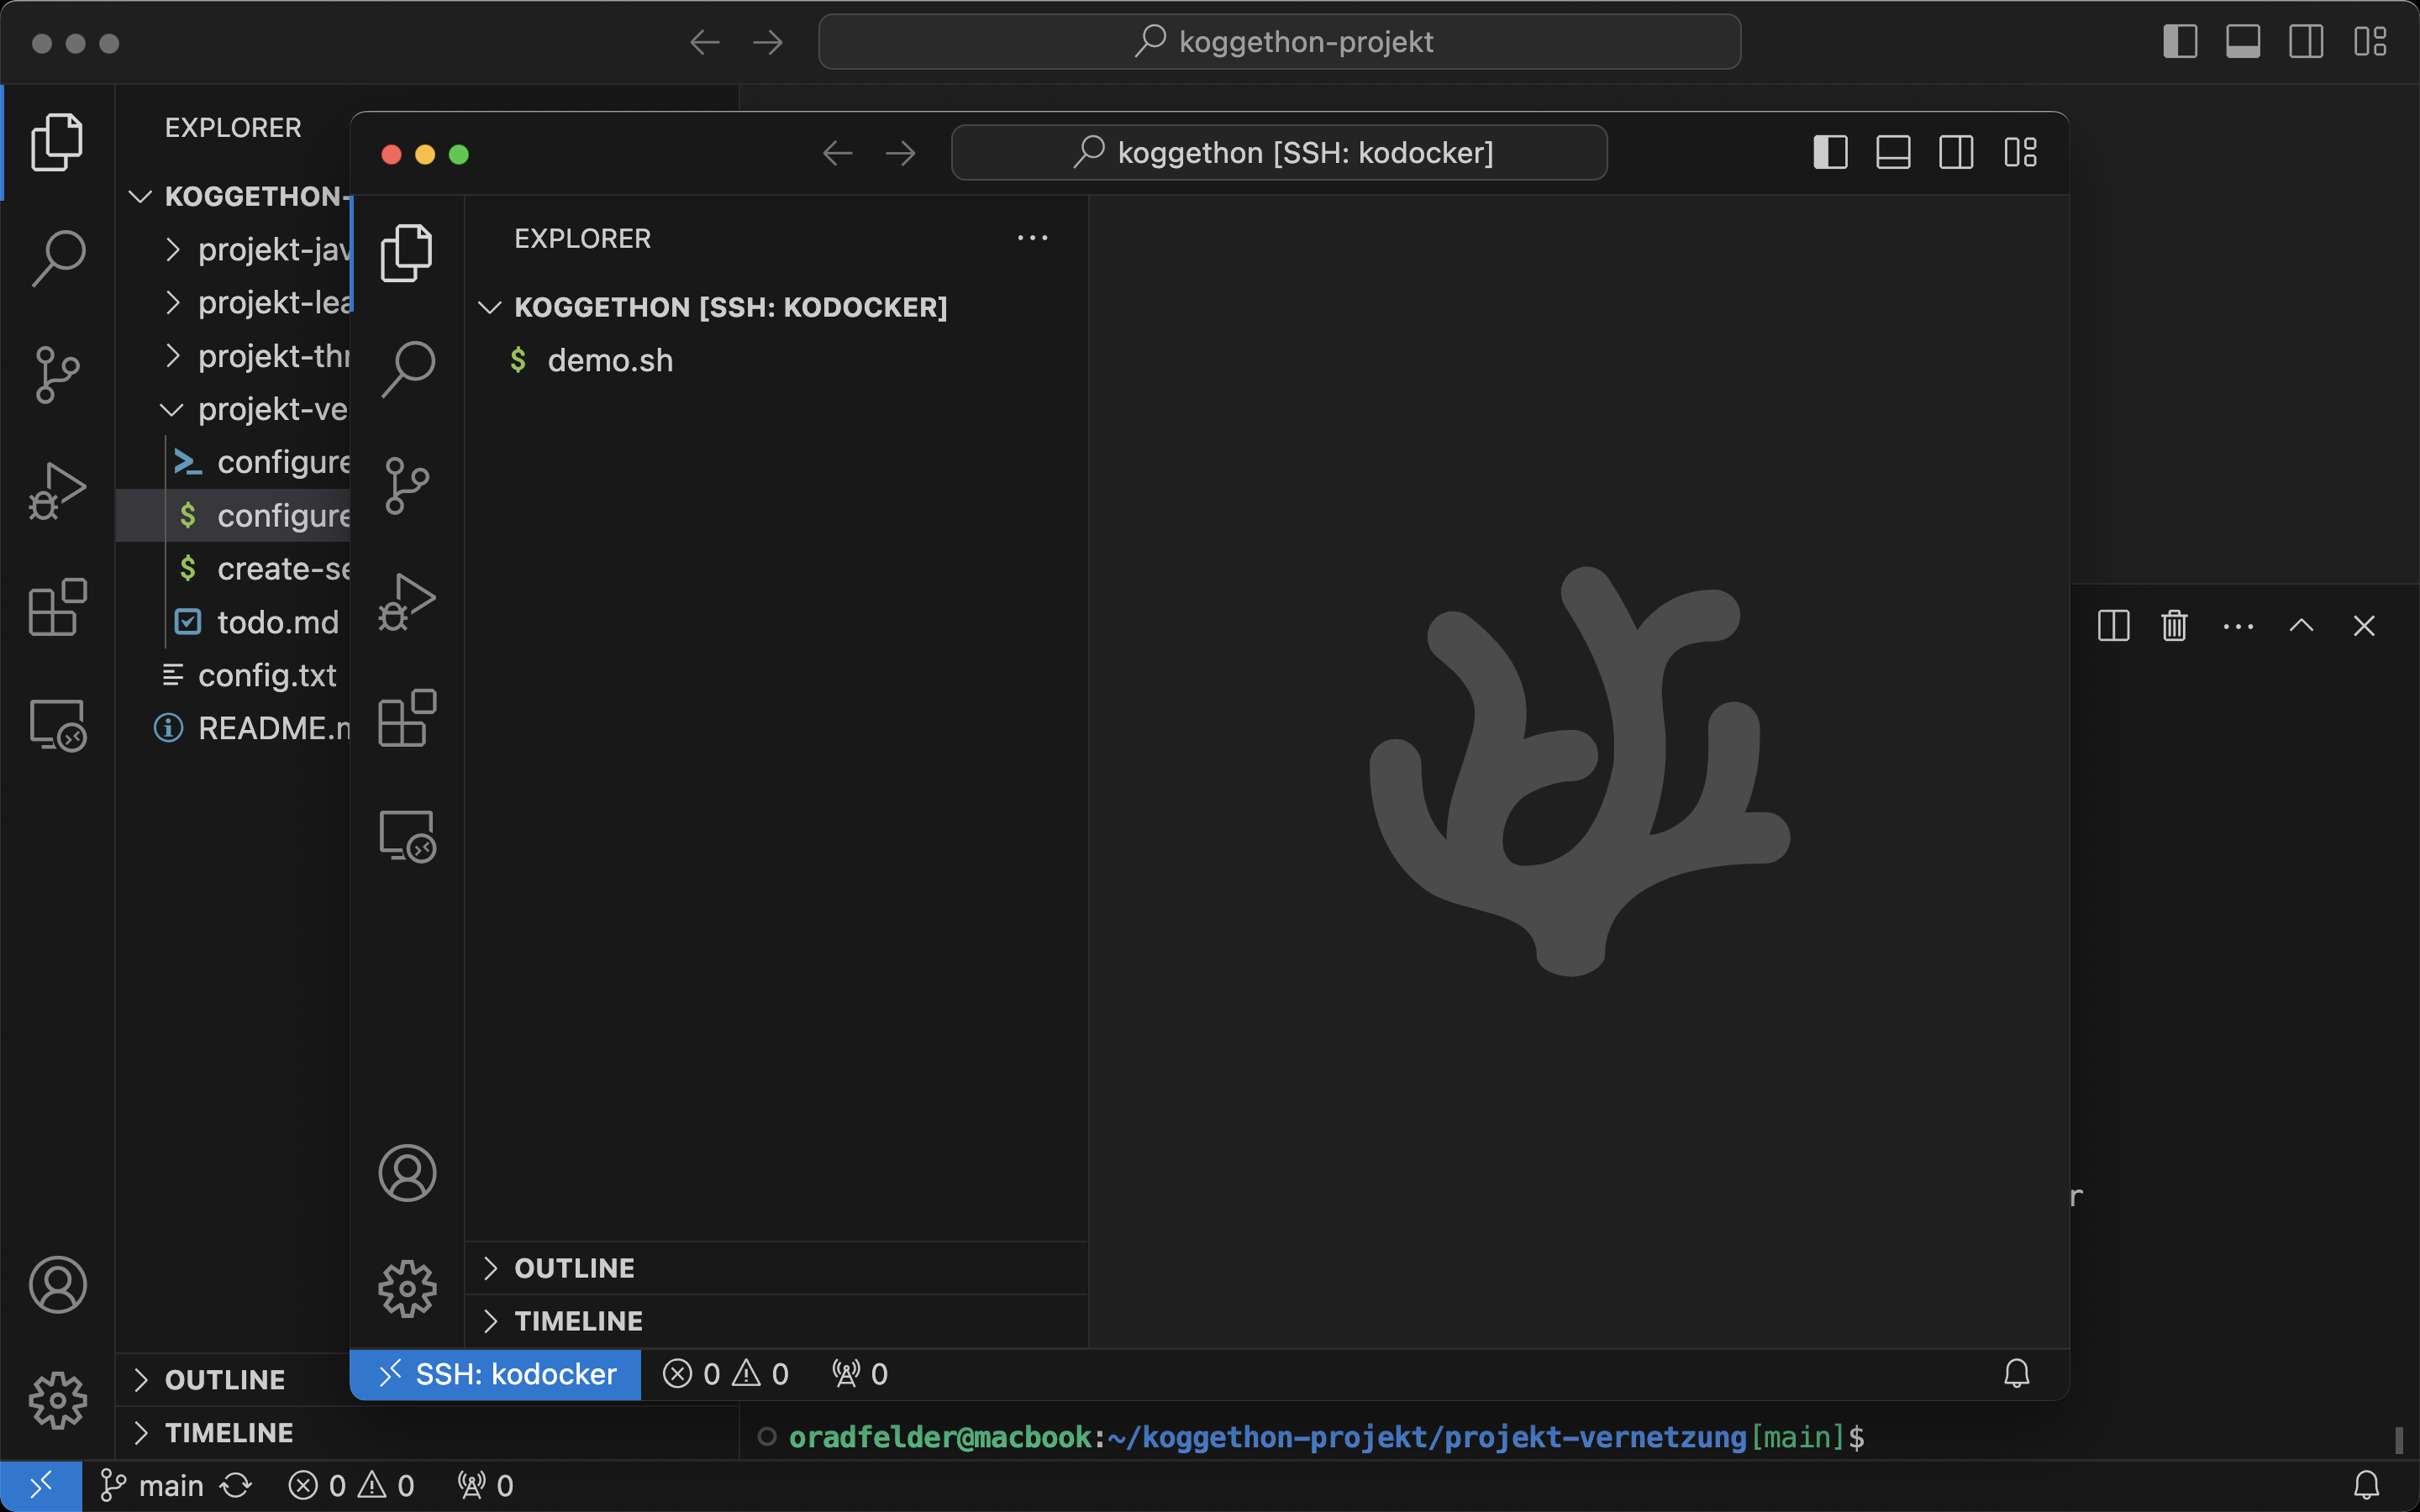This screenshot has height=1512, width=2420.
Task: Toggle secondary sidebar in background window
Action: pos(2306,42)
